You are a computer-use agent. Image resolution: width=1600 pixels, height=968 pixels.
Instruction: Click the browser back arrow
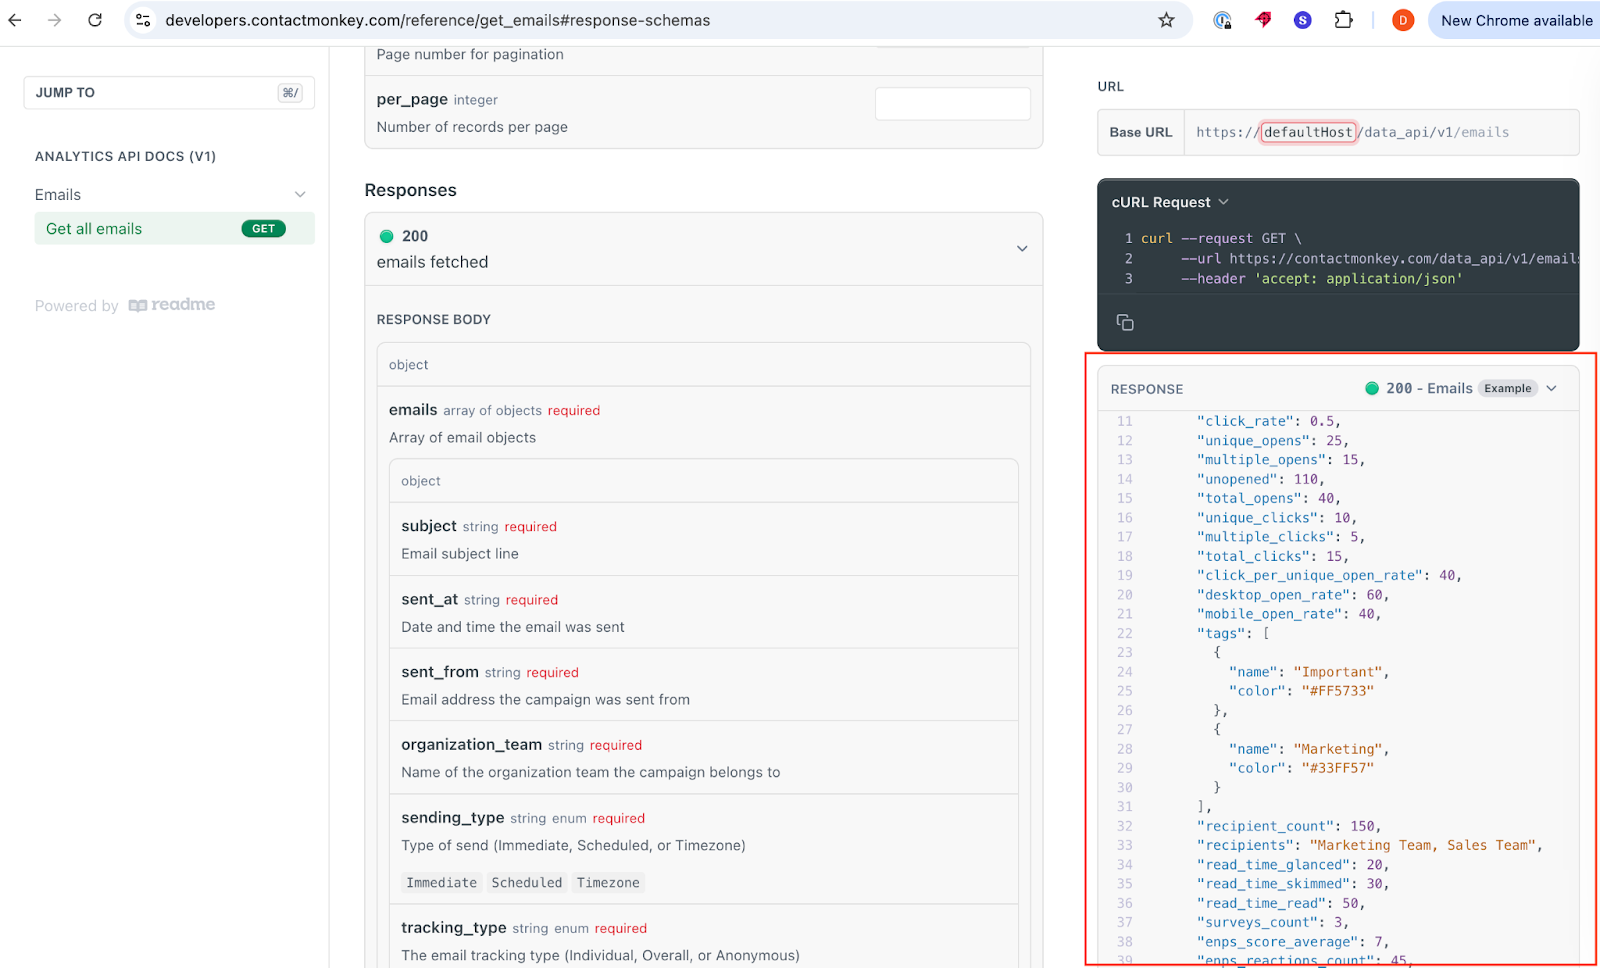pos(15,20)
